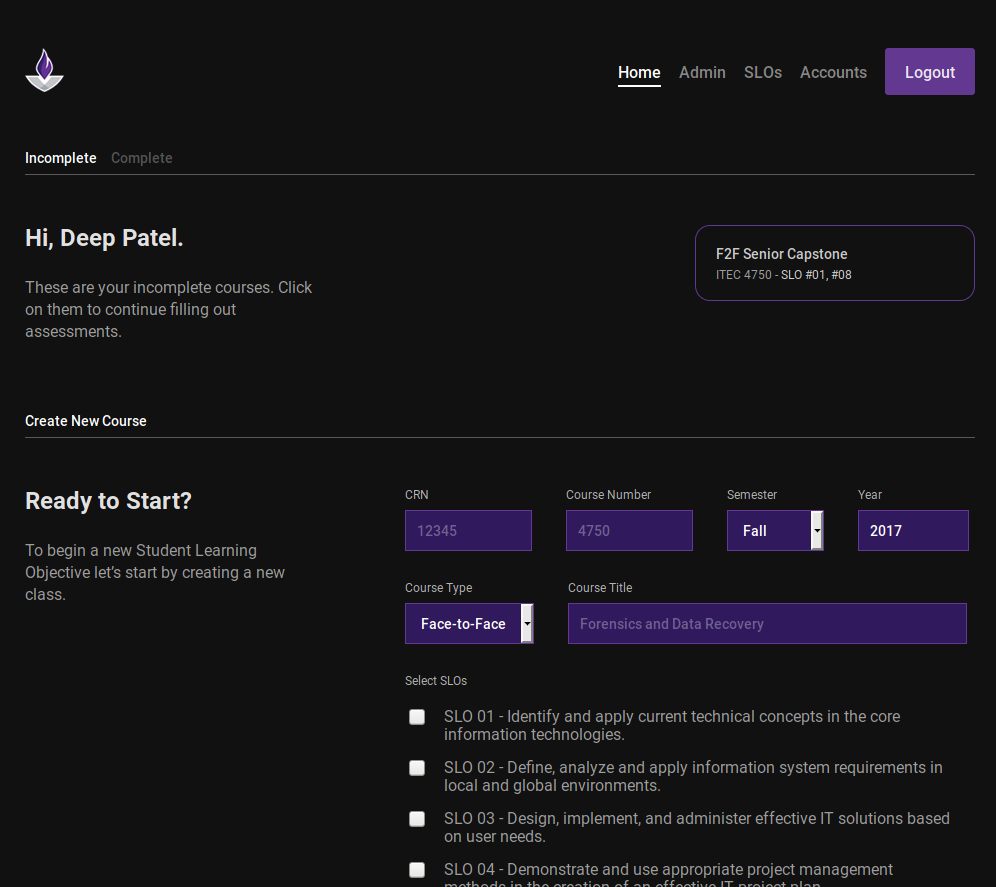This screenshot has height=887, width=996.
Task: Check SLO 04 about project management methods
Action: pos(416,870)
